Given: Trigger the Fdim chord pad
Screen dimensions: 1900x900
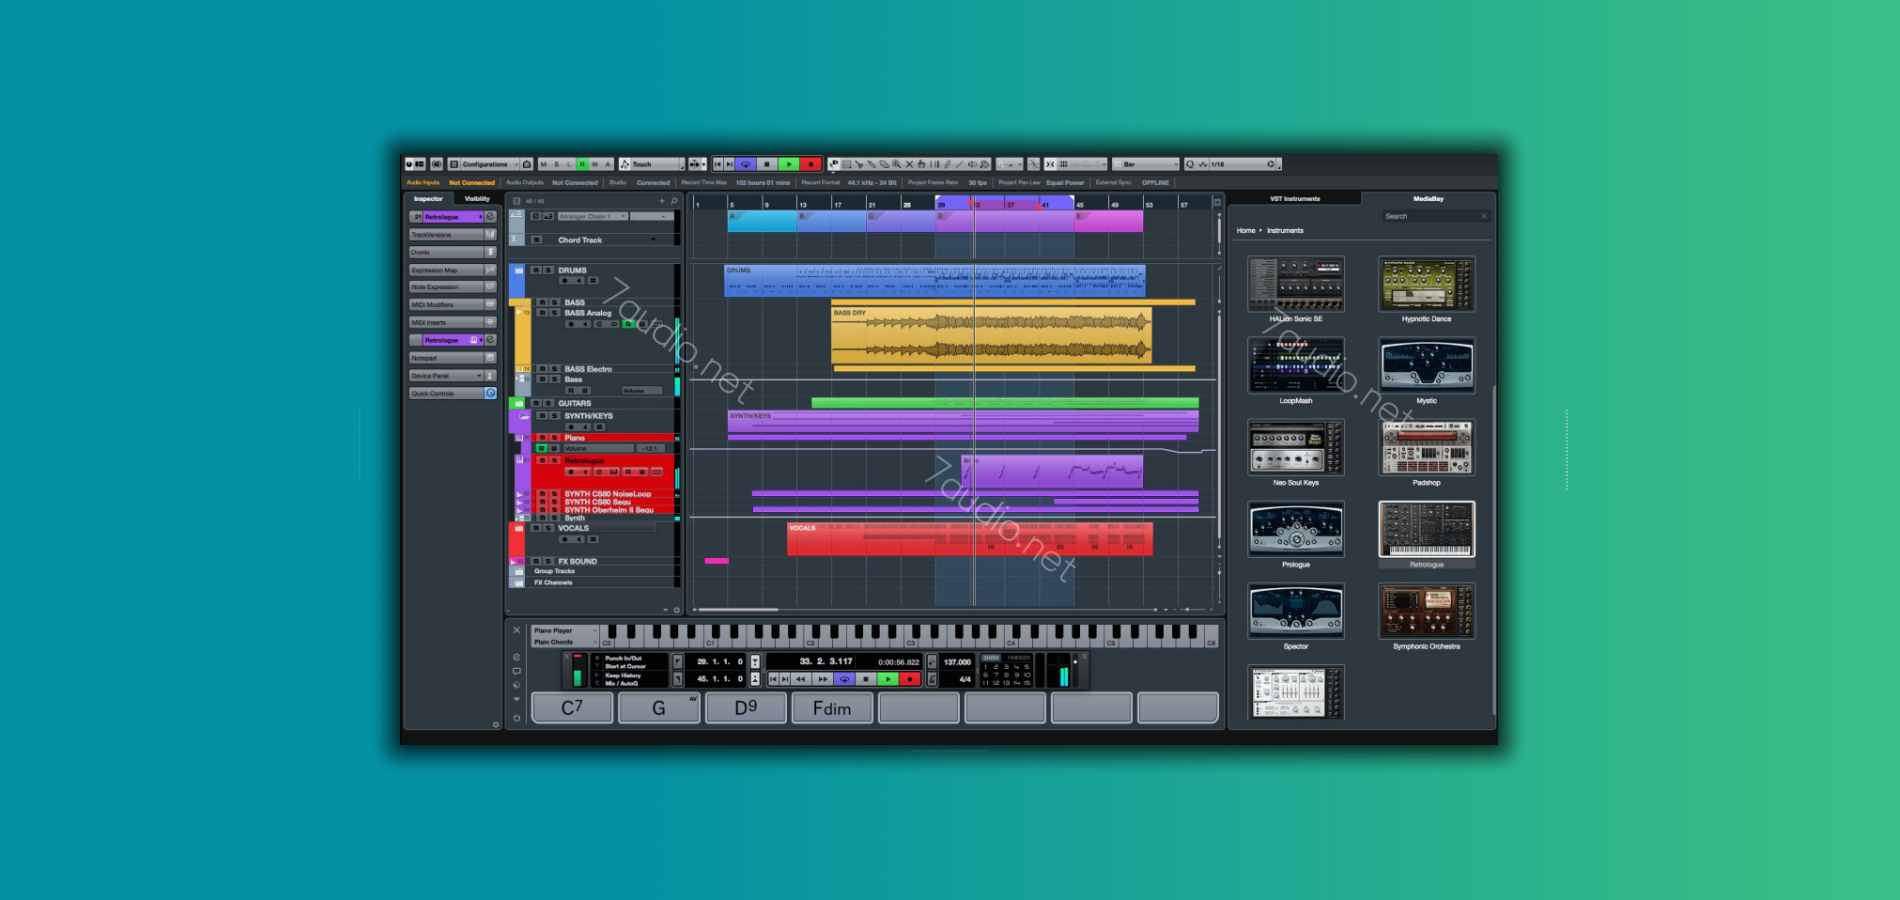Looking at the screenshot, I should 832,708.
